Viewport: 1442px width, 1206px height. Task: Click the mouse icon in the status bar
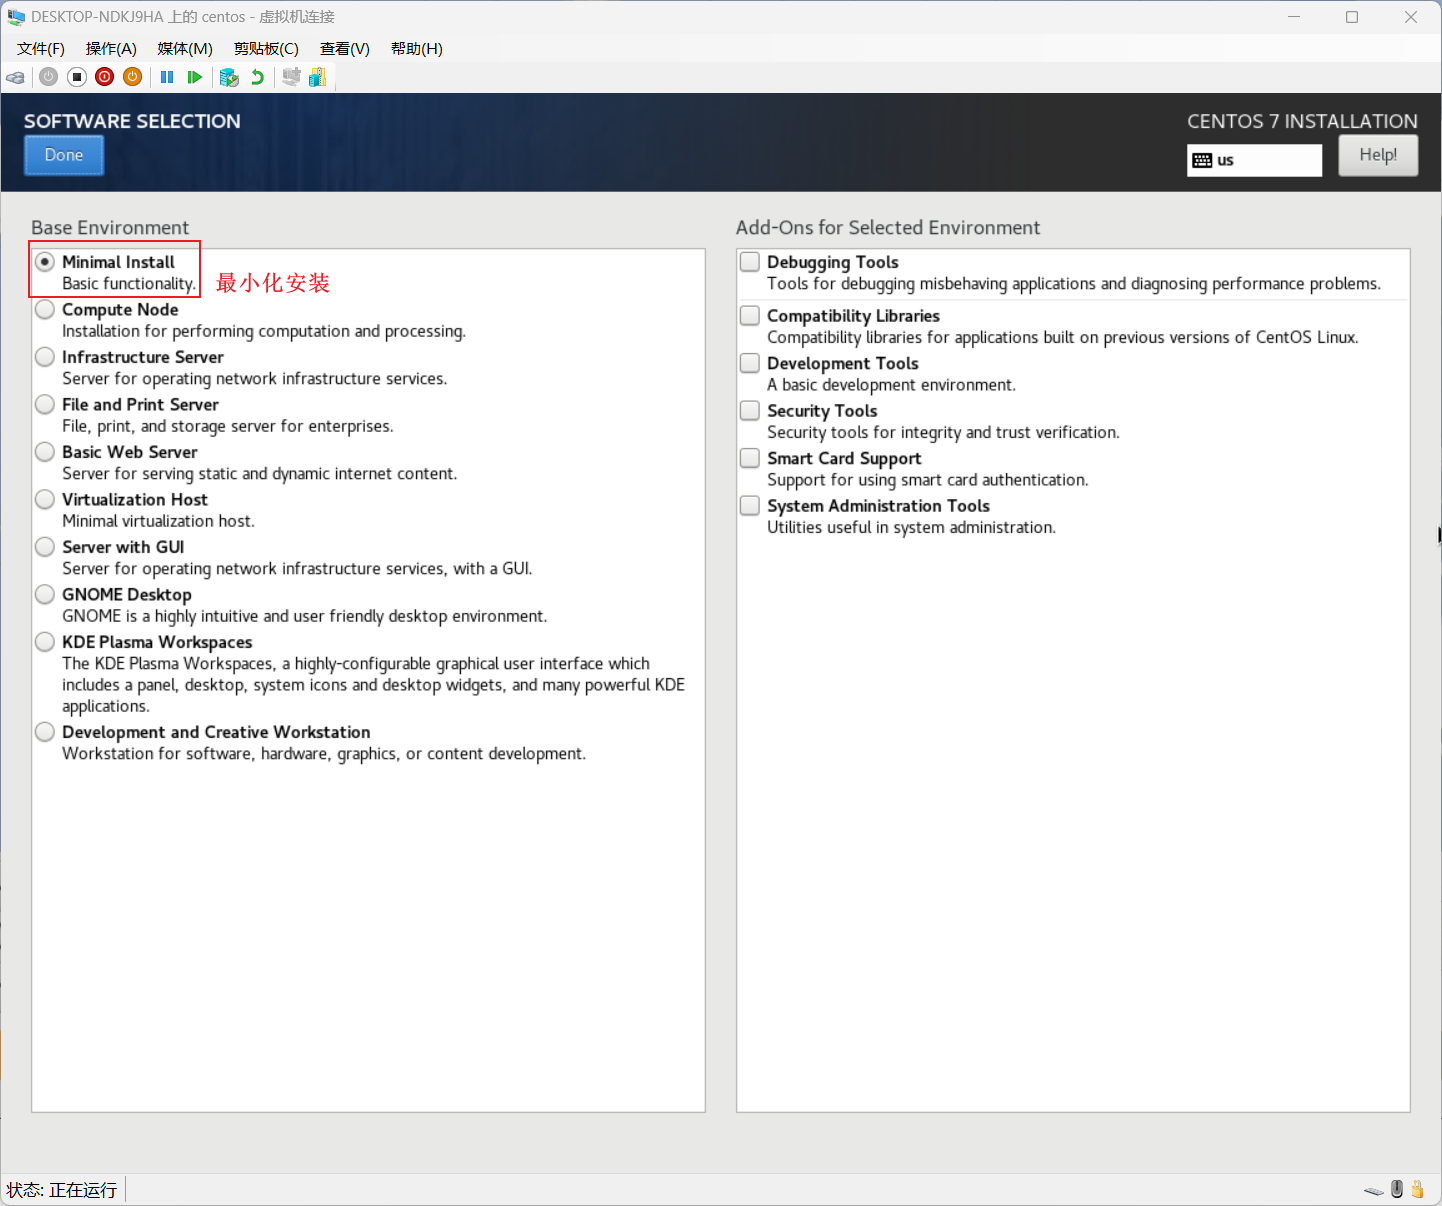pyautogui.click(x=1397, y=1189)
